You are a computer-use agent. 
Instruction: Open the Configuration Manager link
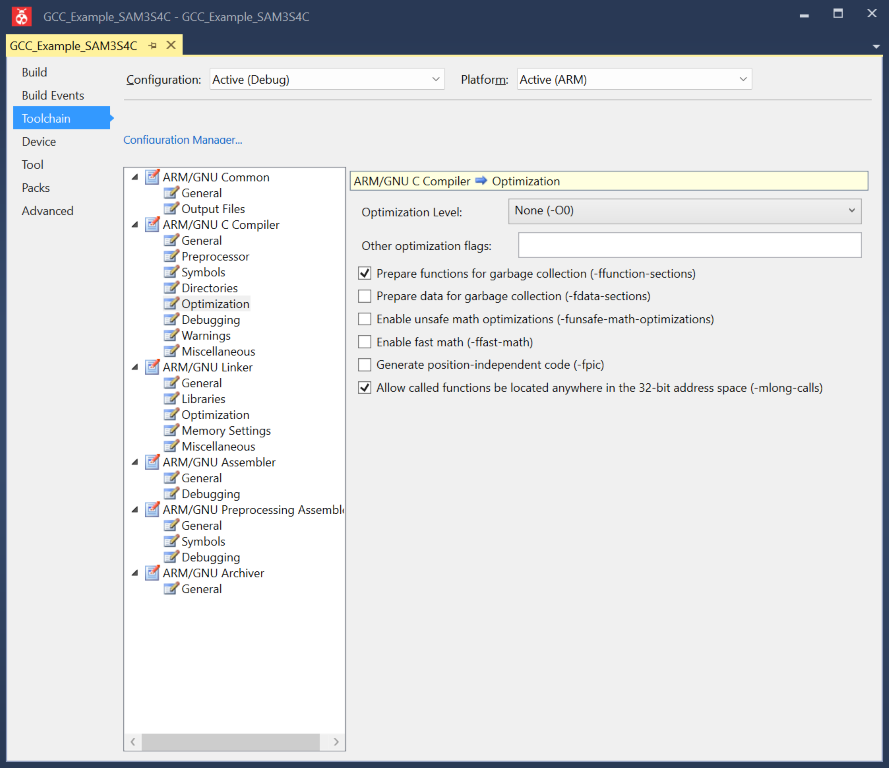click(x=182, y=140)
